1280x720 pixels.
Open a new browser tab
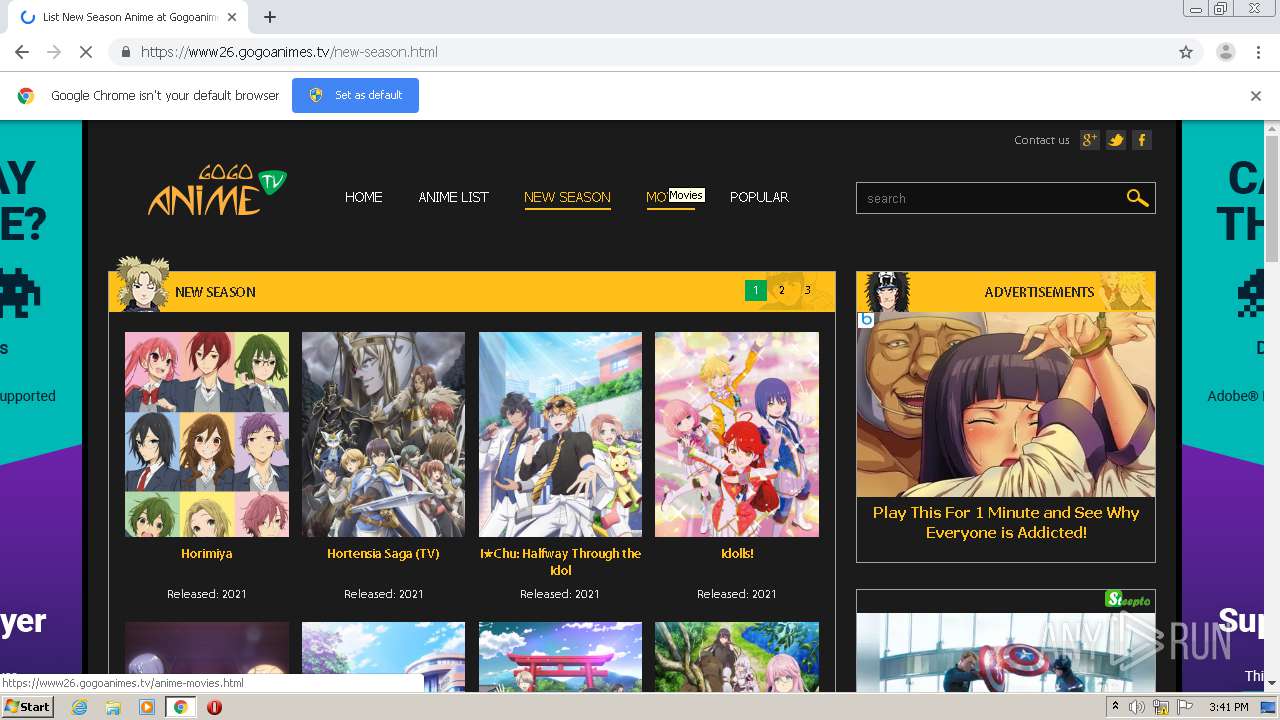click(x=270, y=17)
